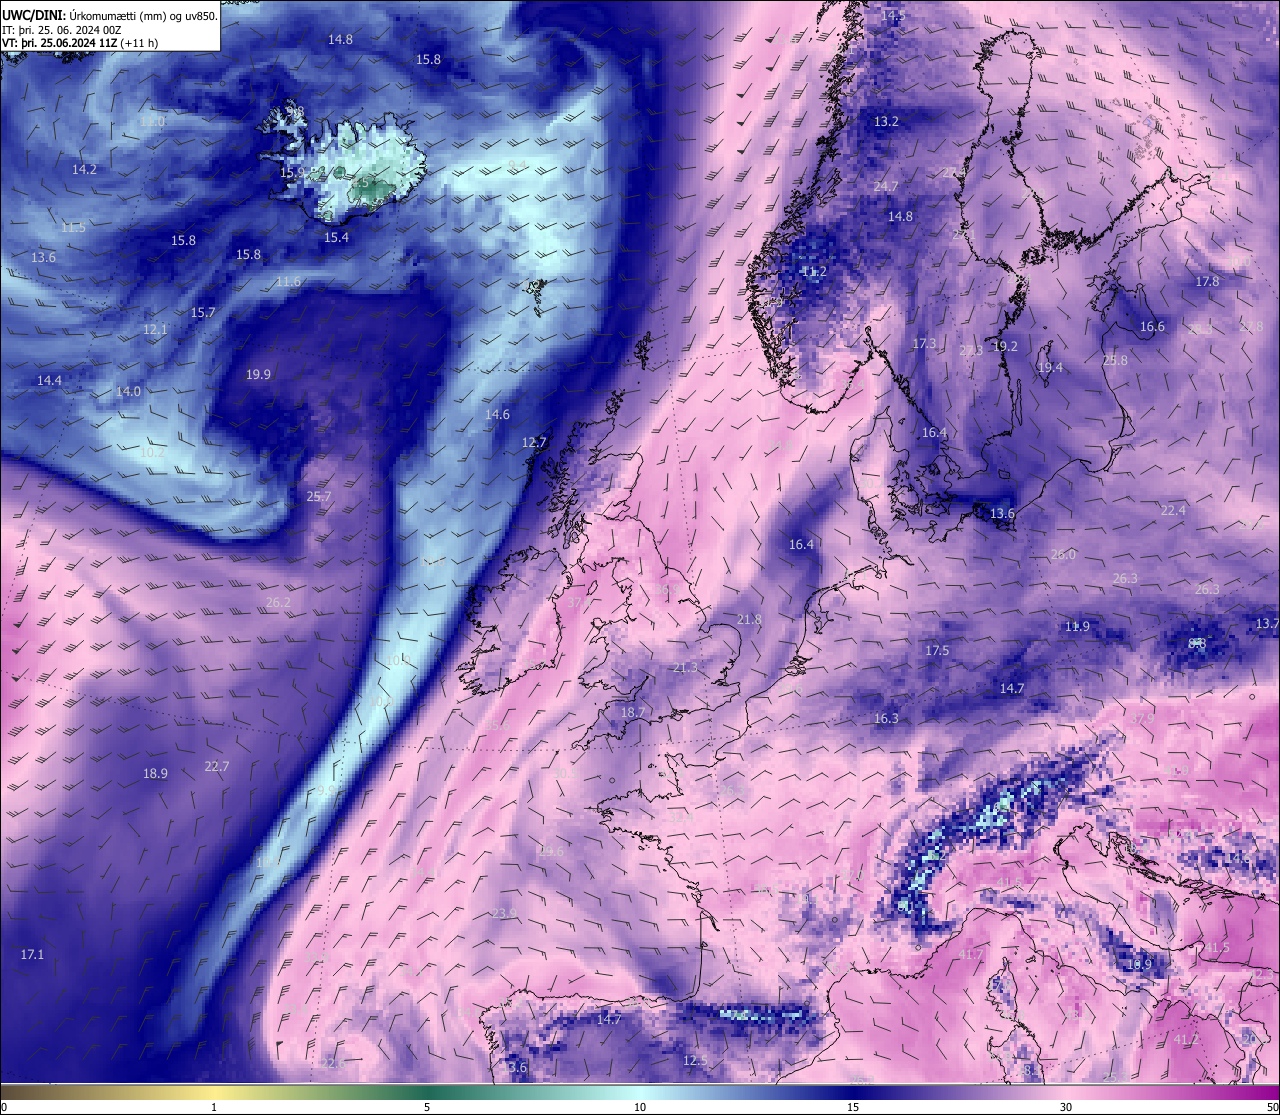
Task: Click the map value '16.6'
Action: pyautogui.click(x=1152, y=327)
